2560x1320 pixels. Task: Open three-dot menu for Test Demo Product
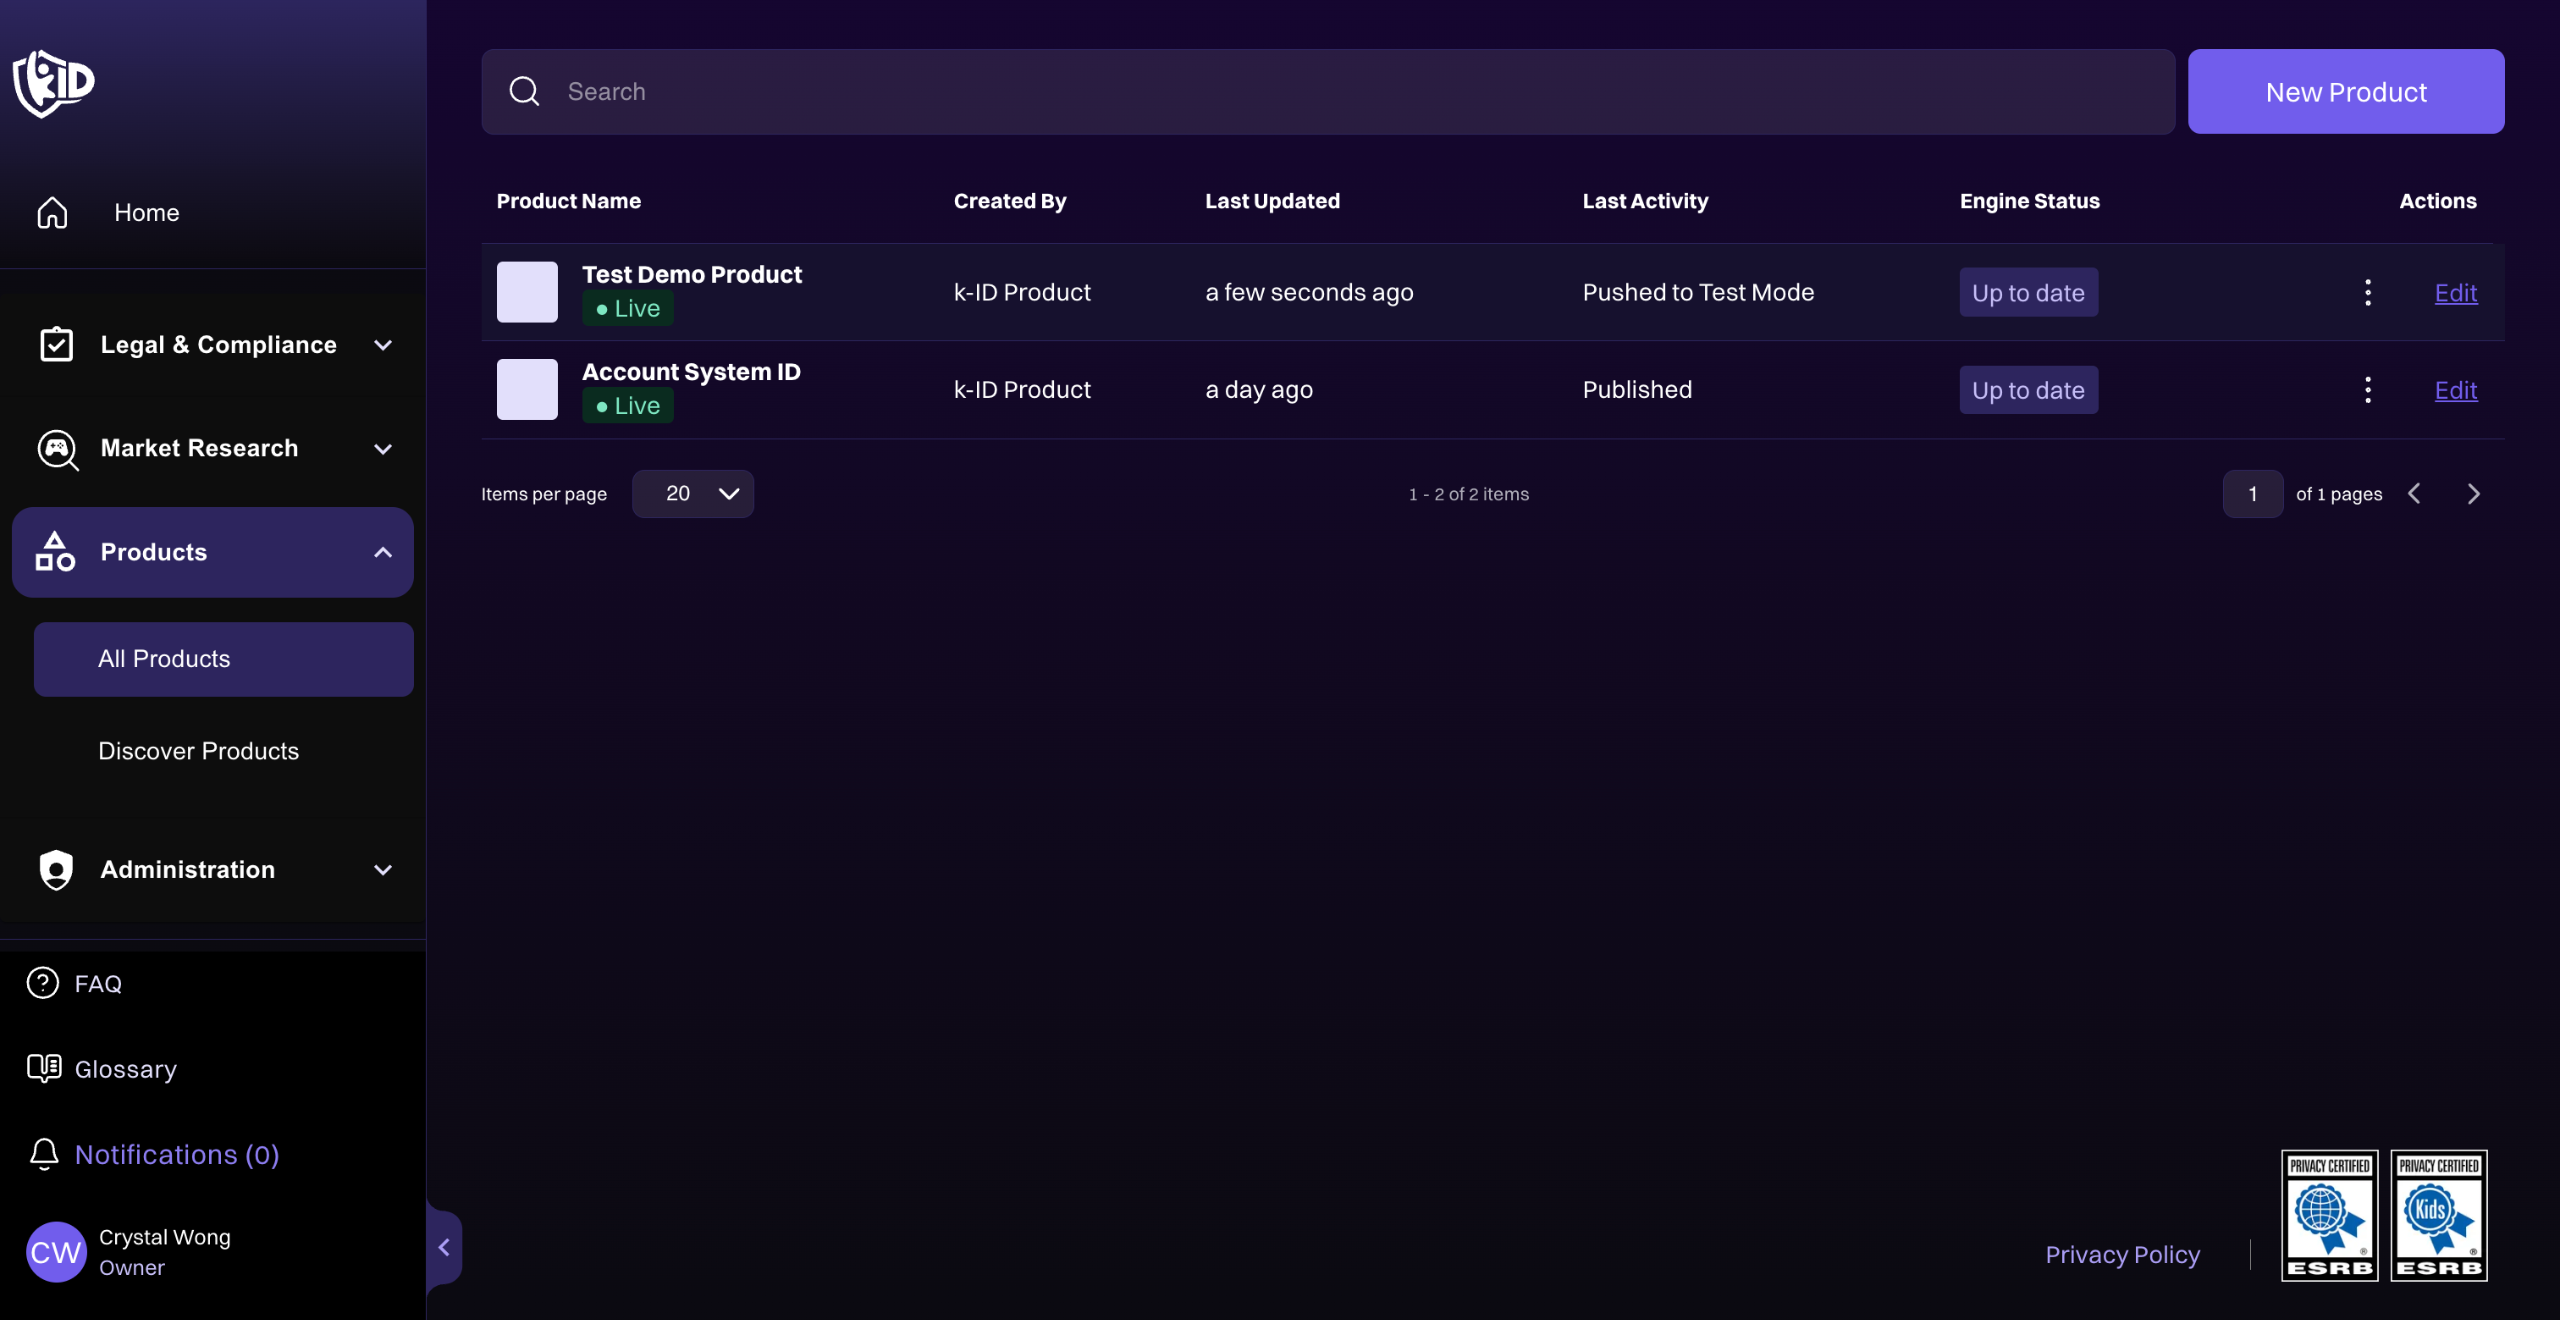pyautogui.click(x=2367, y=293)
